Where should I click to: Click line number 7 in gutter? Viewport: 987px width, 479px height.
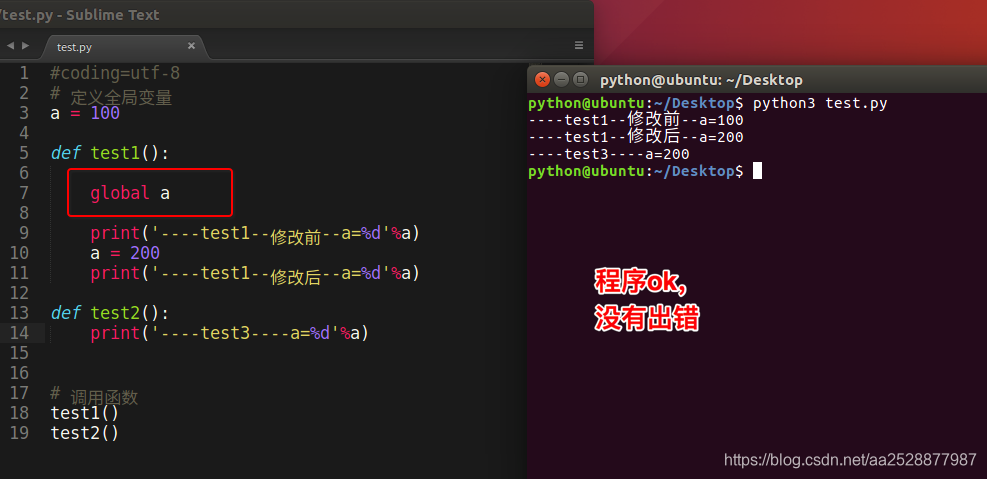click(24, 193)
